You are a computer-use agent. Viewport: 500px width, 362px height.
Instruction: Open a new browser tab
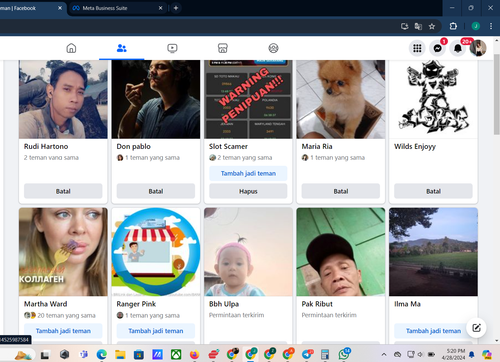tap(176, 8)
